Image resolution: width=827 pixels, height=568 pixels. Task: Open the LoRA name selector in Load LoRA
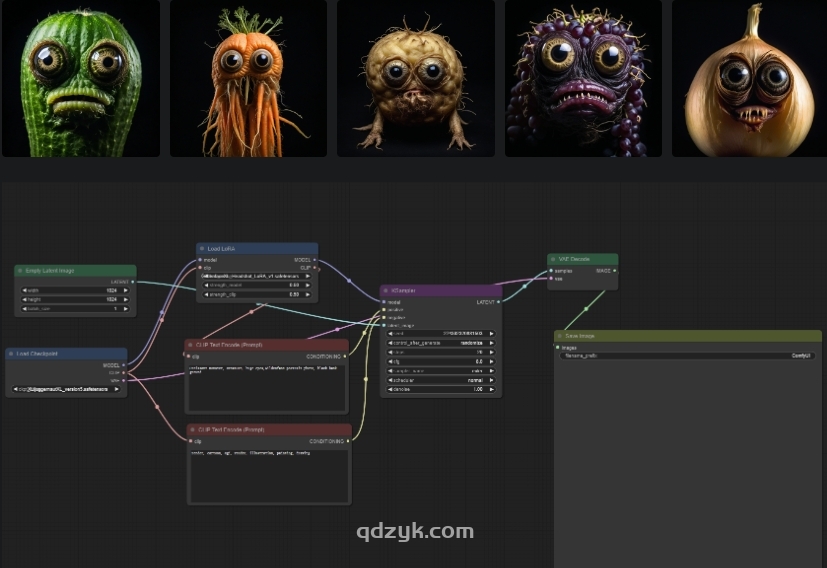tap(258, 275)
